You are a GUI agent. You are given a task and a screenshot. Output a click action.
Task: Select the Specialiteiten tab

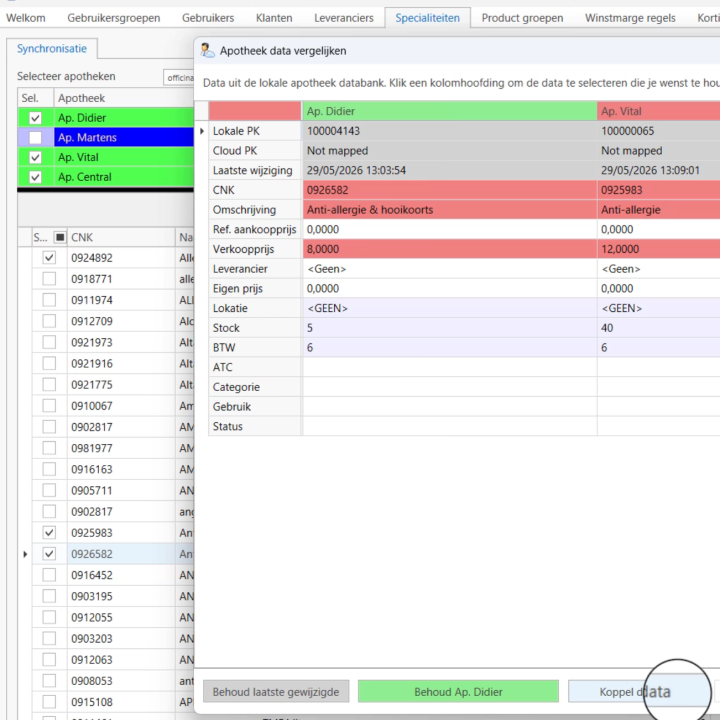coord(428,18)
